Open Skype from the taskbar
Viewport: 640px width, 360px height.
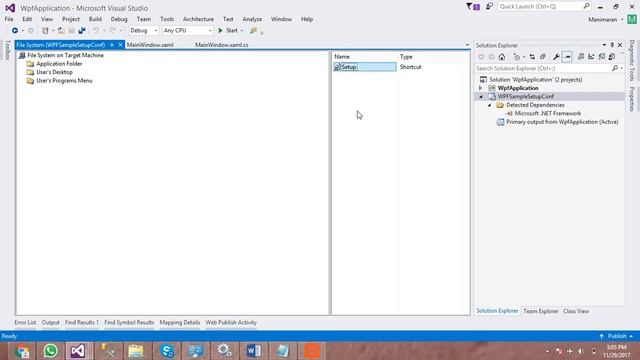click(167, 351)
